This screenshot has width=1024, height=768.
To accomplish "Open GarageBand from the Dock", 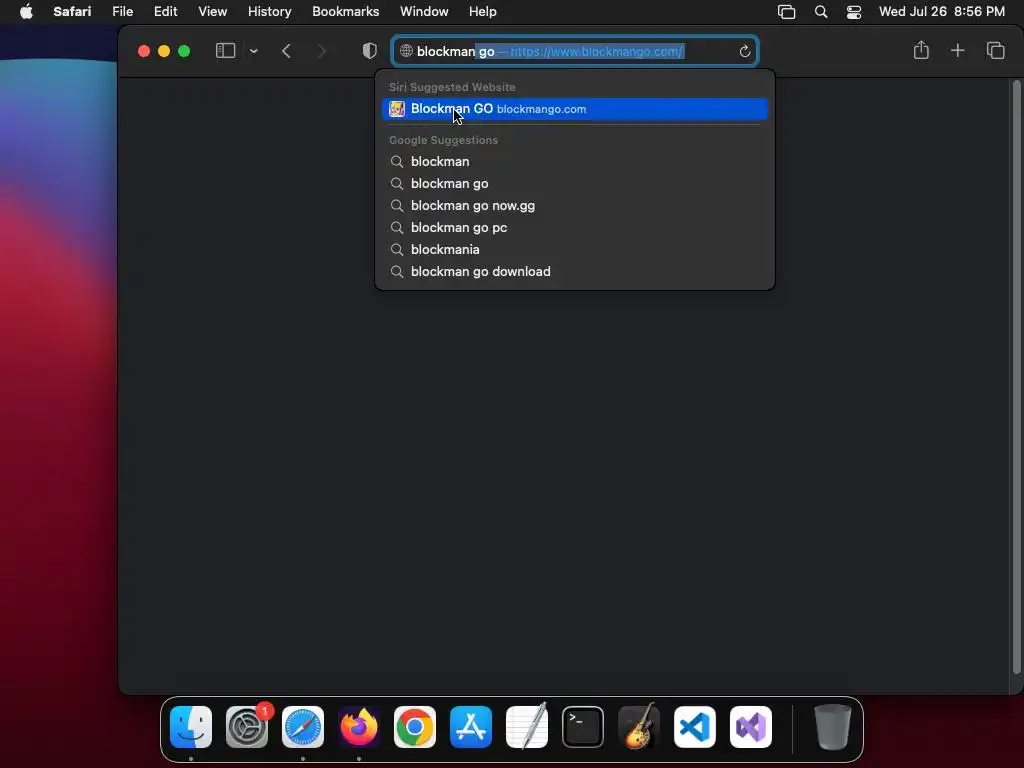I will 639,727.
